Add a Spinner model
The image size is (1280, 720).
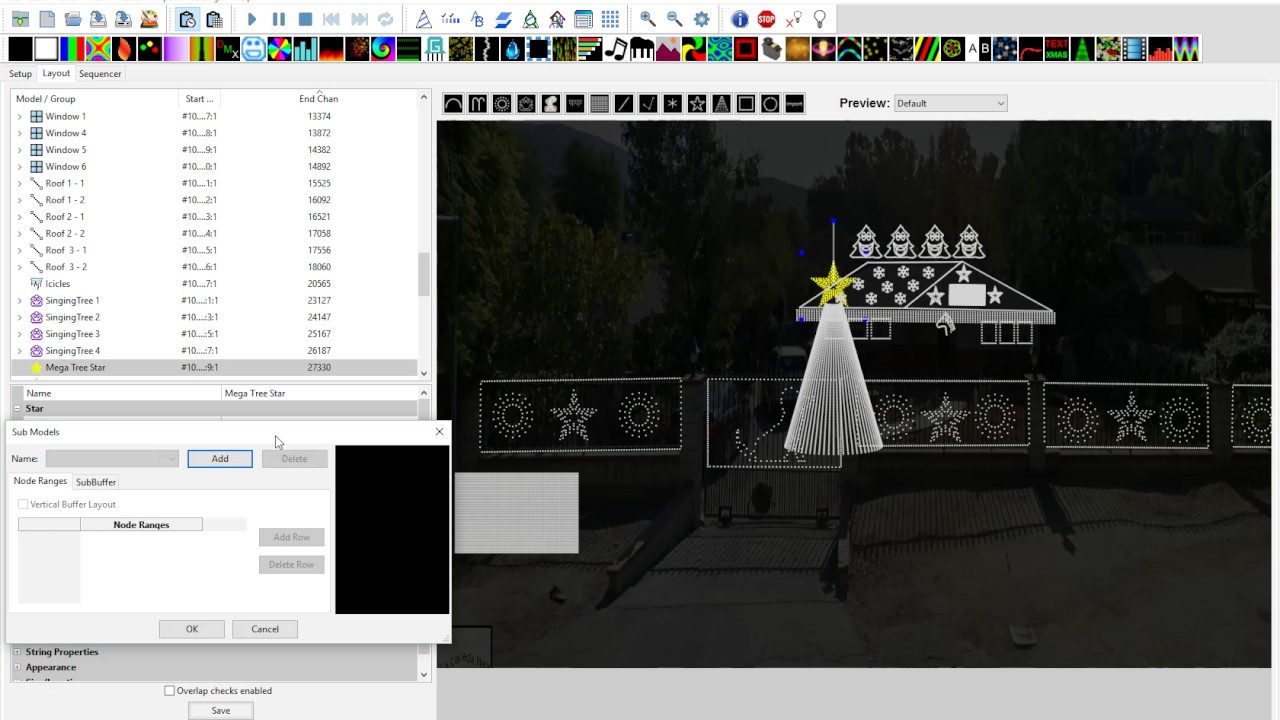(673, 104)
